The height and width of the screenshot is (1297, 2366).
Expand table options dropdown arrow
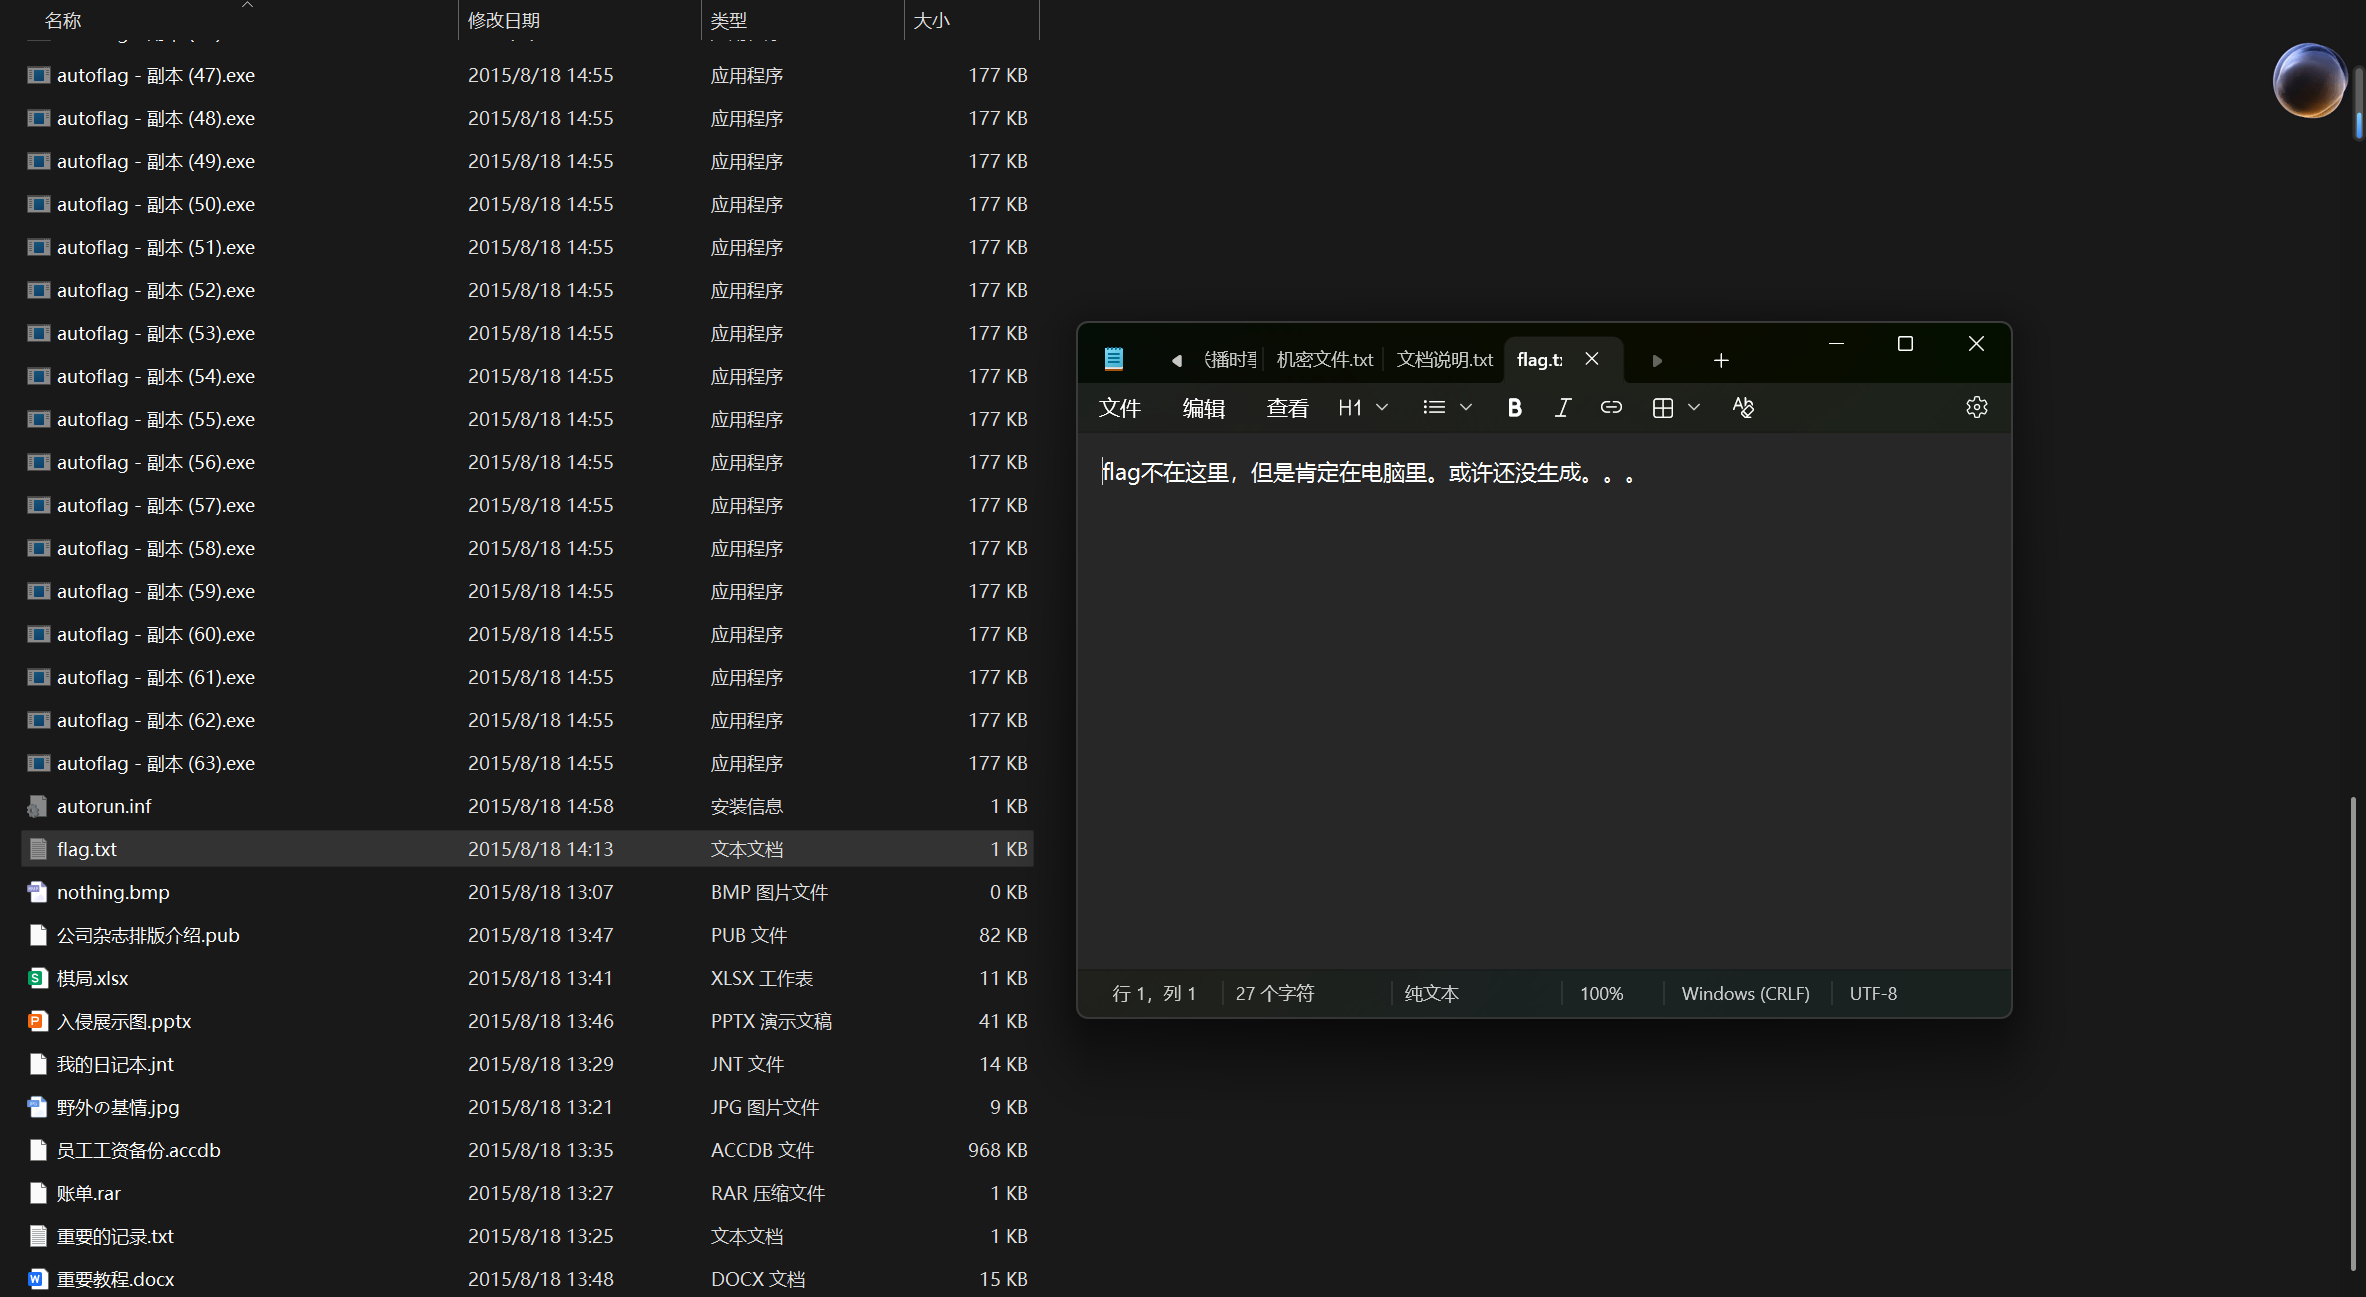[x=1694, y=408]
